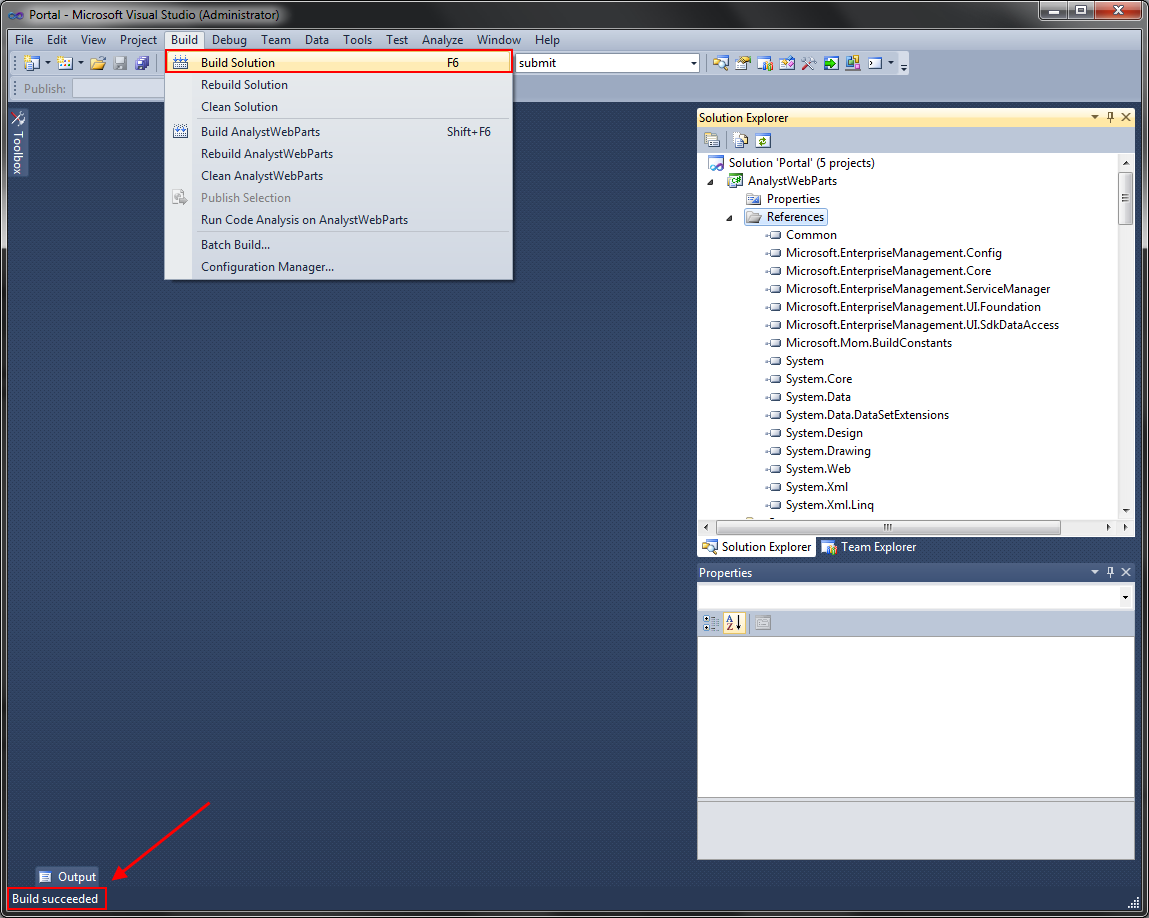Close the Properties panel

(x=1126, y=572)
